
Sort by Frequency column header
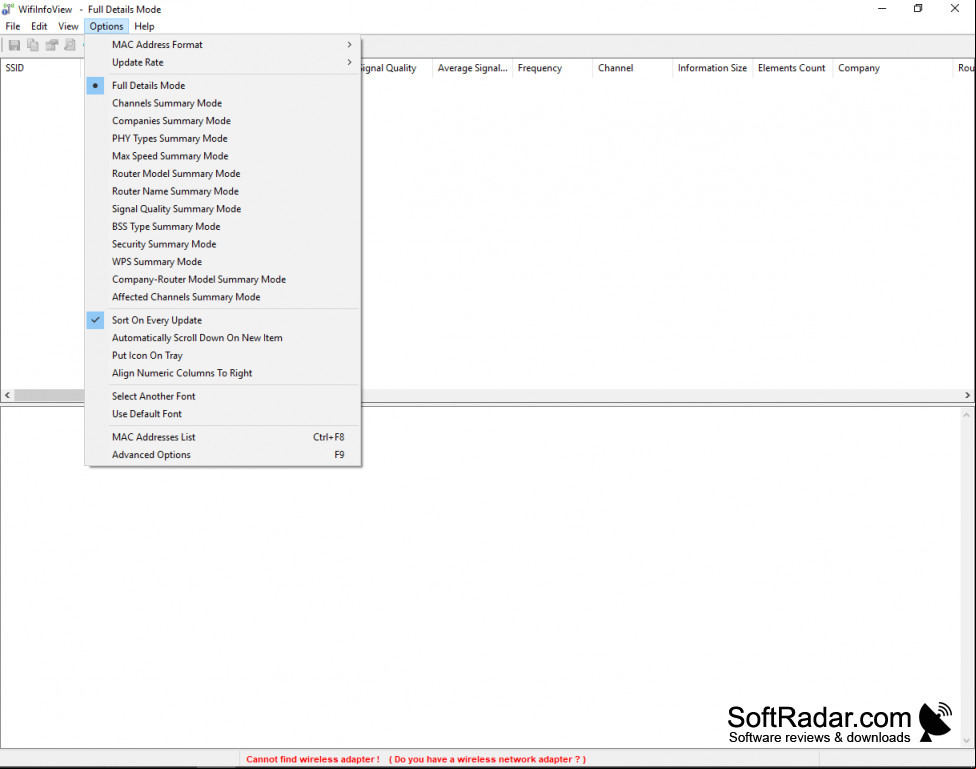tap(552, 68)
